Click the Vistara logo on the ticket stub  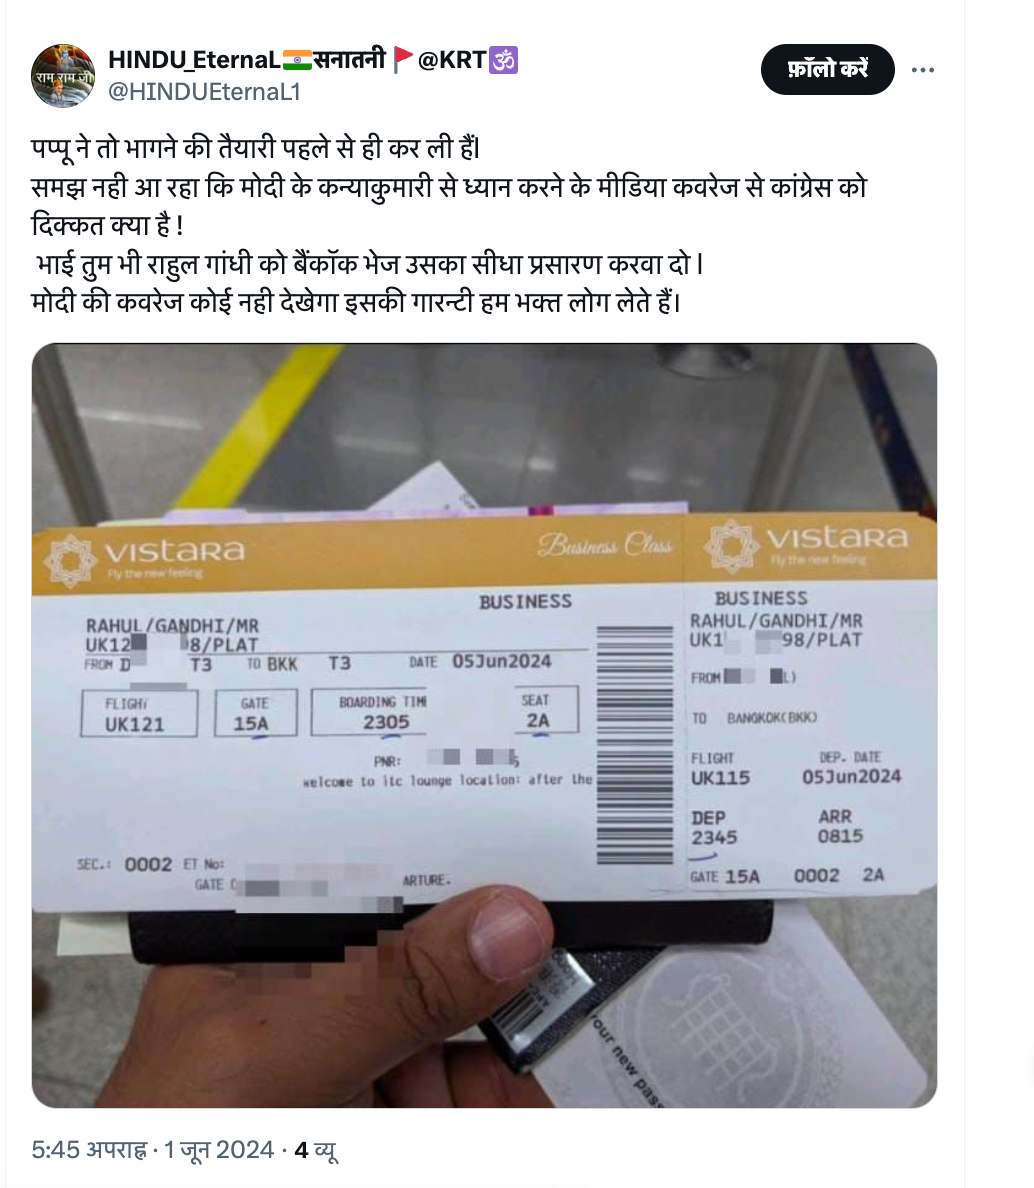coord(806,544)
